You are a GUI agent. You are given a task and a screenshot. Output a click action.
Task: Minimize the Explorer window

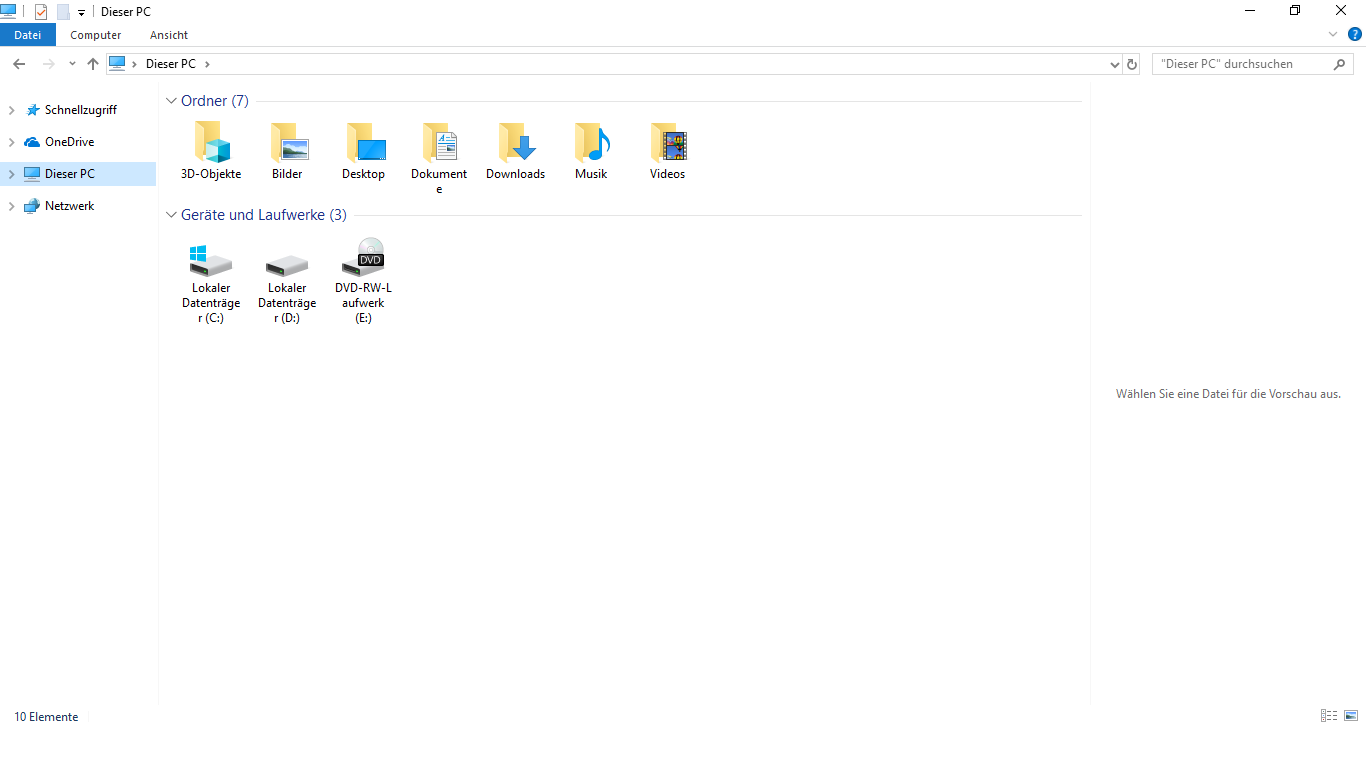(1250, 11)
